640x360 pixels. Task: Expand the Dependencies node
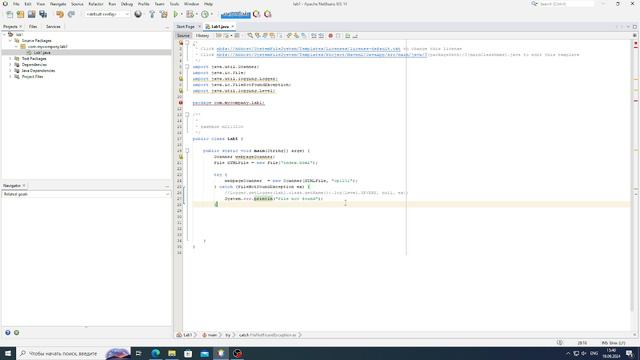[x=10, y=64]
